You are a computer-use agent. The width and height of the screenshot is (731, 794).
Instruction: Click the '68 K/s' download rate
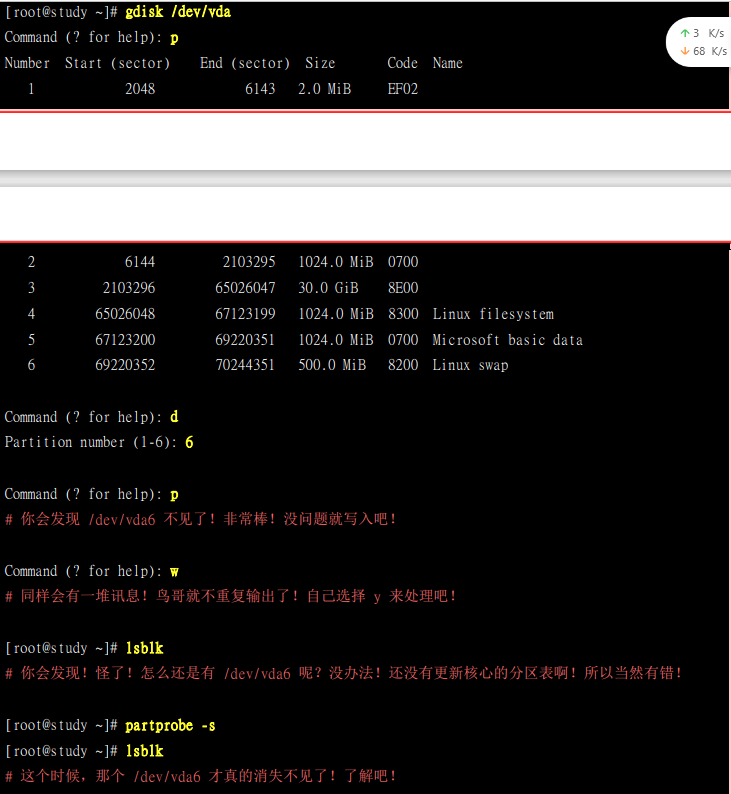(710, 51)
